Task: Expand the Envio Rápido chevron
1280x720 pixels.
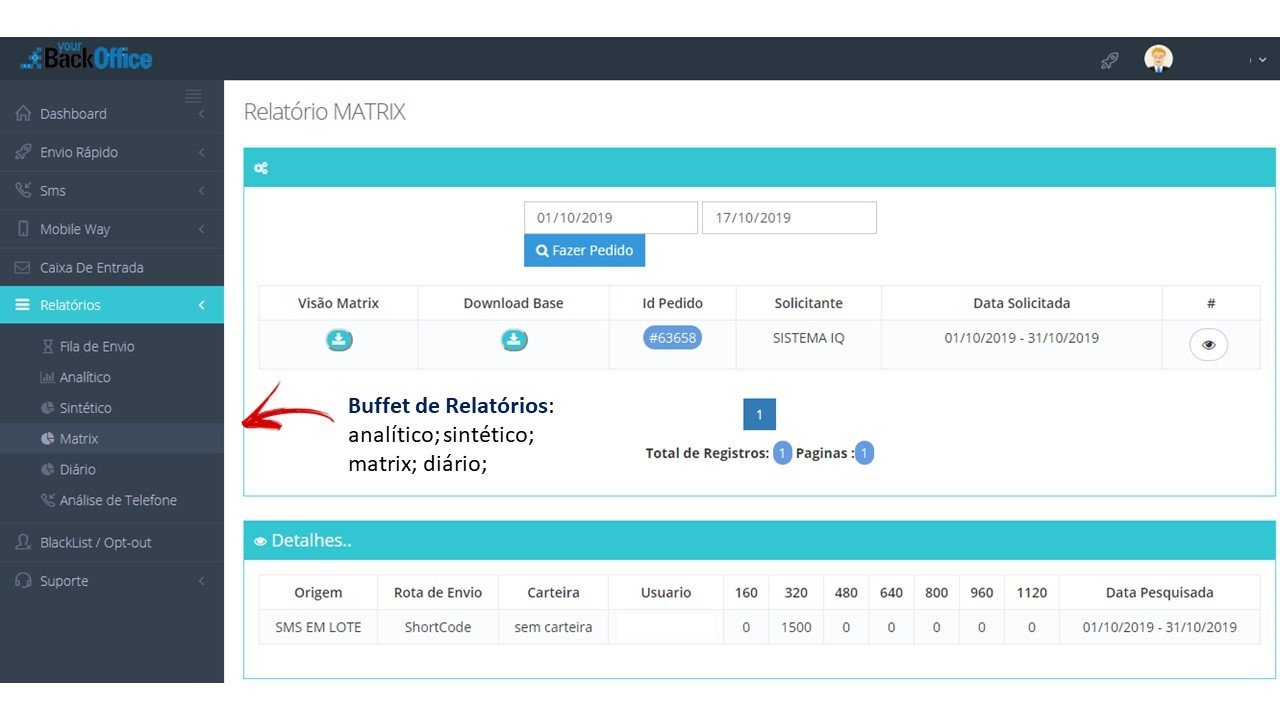Action: pos(201,152)
